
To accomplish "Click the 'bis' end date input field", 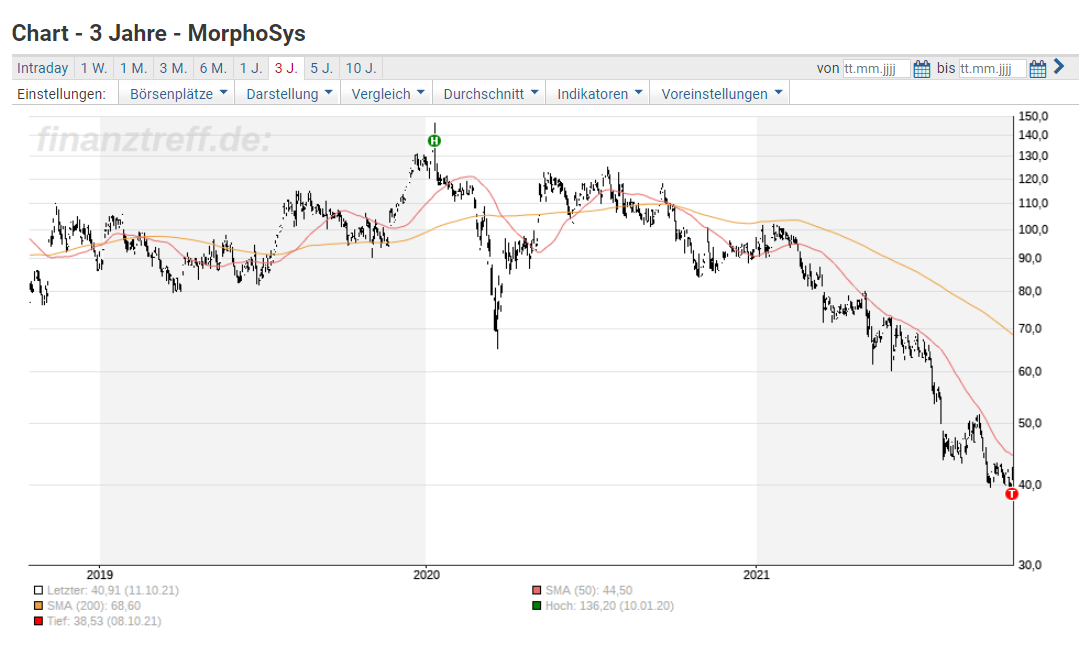I will coord(992,69).
